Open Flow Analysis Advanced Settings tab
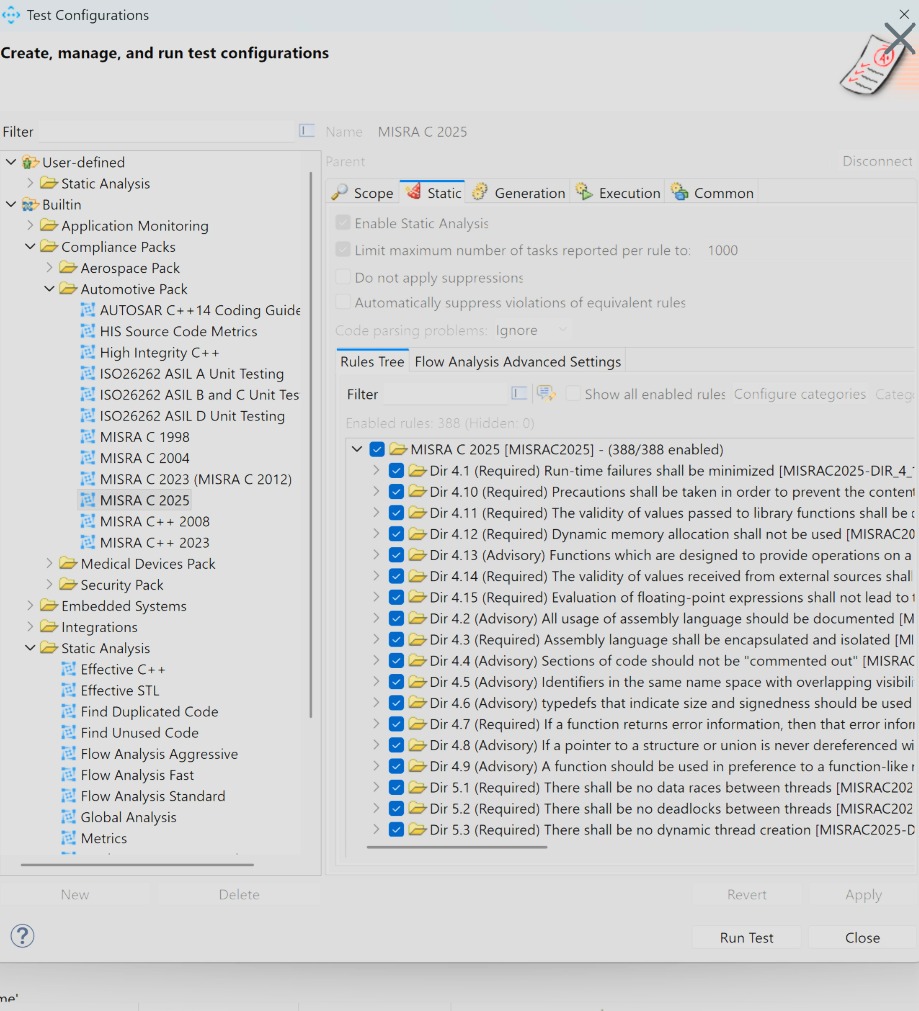Screen dimensions: 919x1011 tap(517, 362)
